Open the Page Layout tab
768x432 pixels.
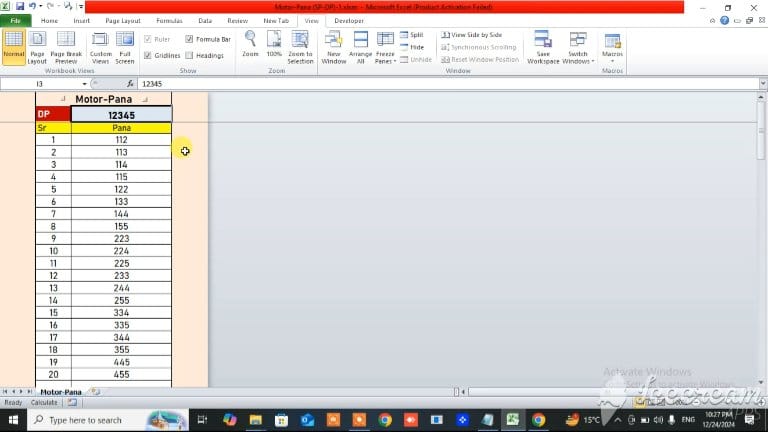[123, 21]
